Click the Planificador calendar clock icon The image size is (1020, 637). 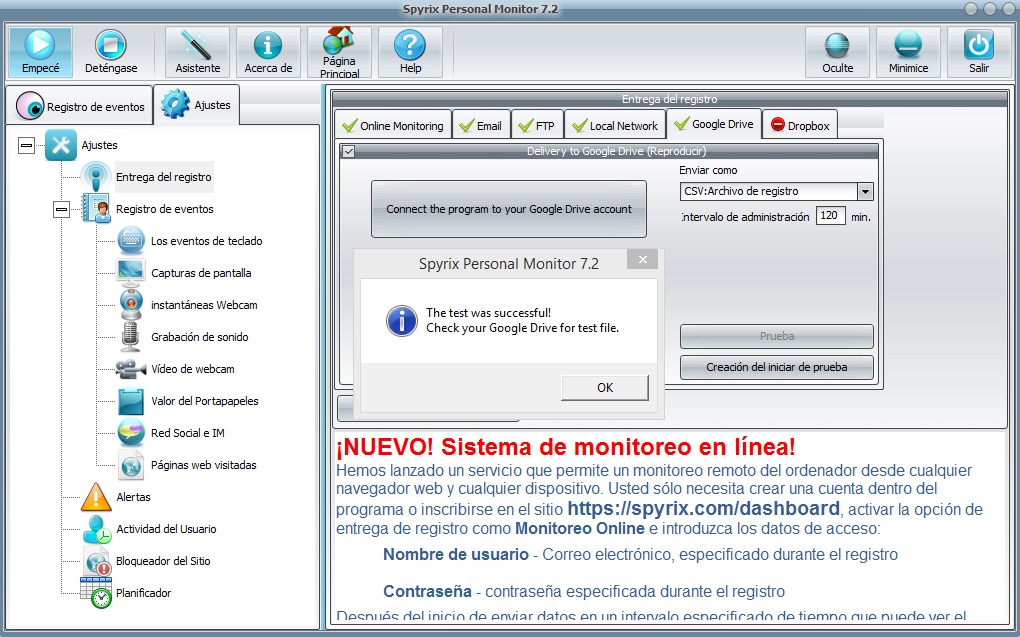click(96, 593)
